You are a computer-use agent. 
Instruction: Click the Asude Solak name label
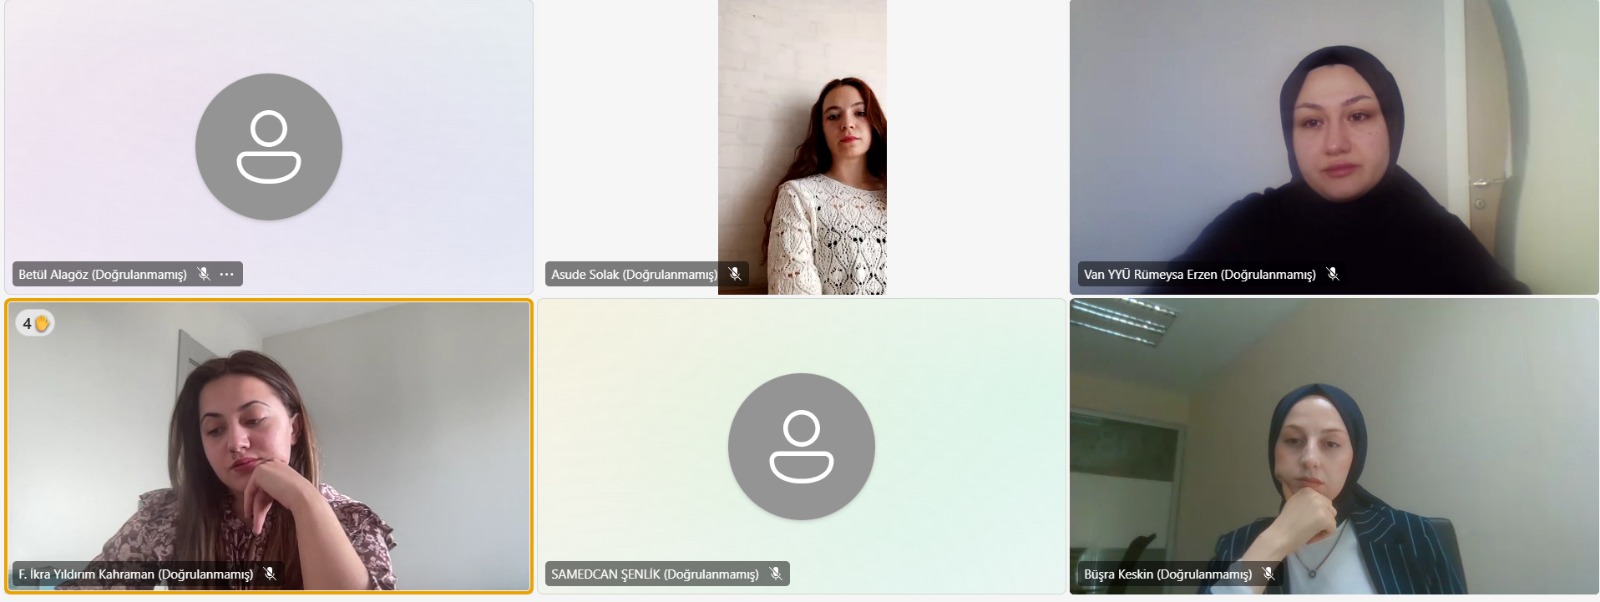(633, 274)
